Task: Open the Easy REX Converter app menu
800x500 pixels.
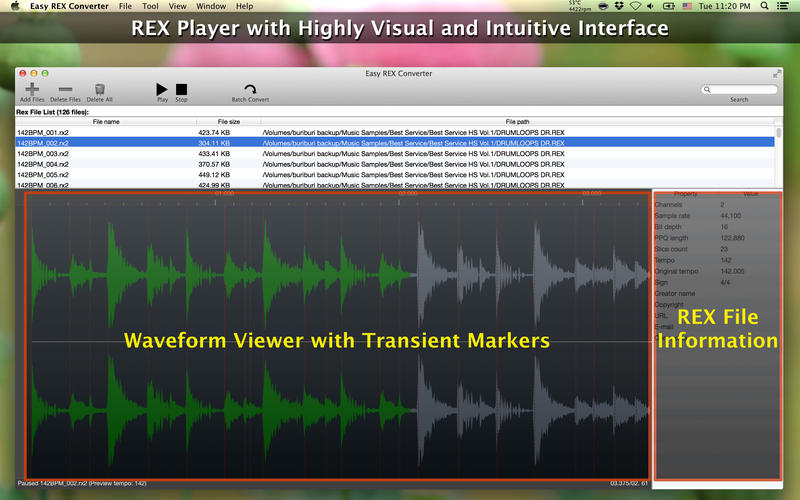Action: click(69, 6)
